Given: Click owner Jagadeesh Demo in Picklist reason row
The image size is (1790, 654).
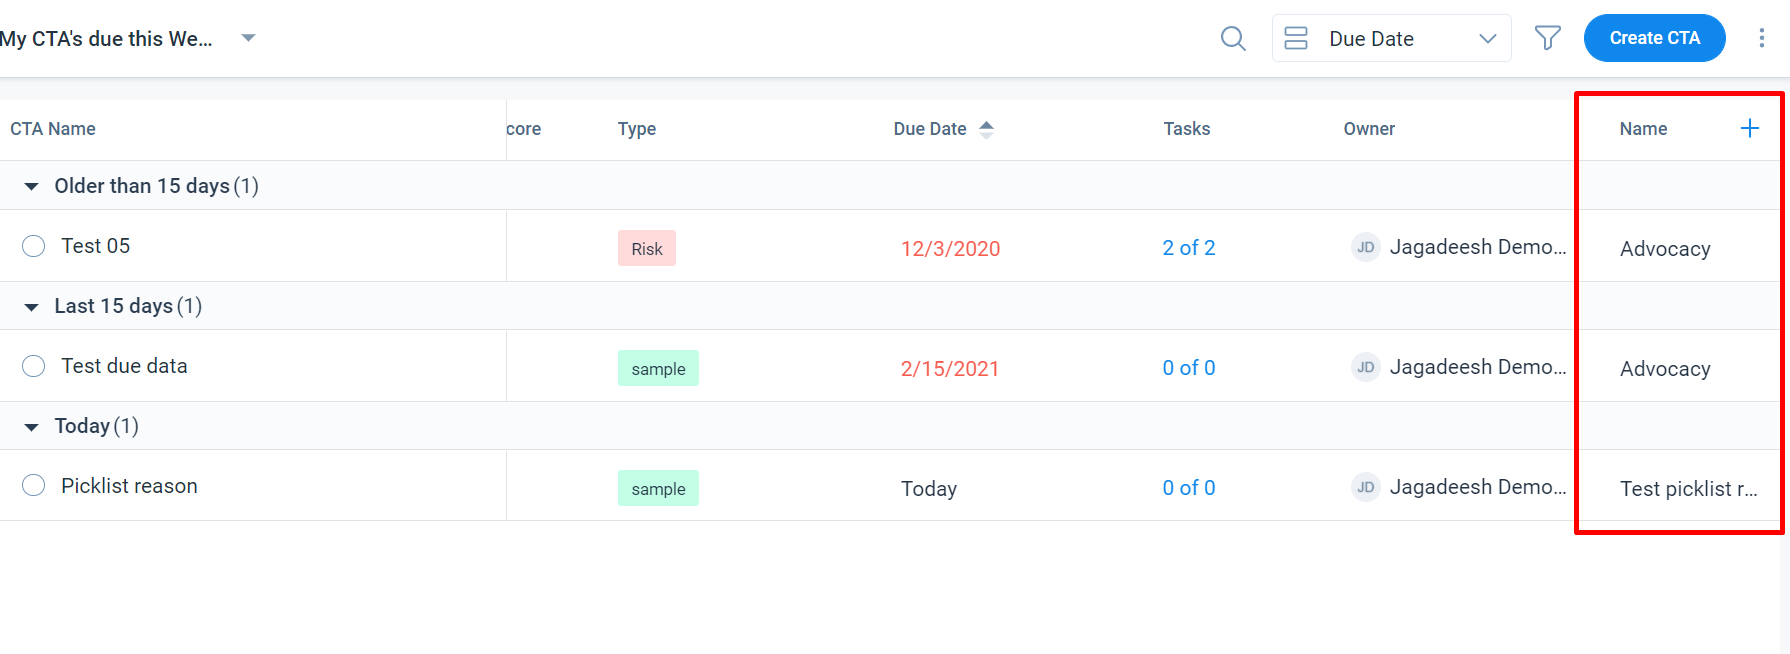Looking at the screenshot, I should 1477,487.
